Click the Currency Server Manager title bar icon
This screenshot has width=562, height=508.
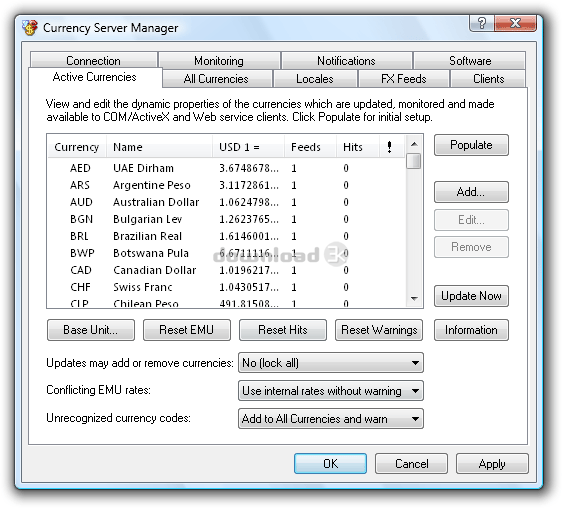[30, 28]
